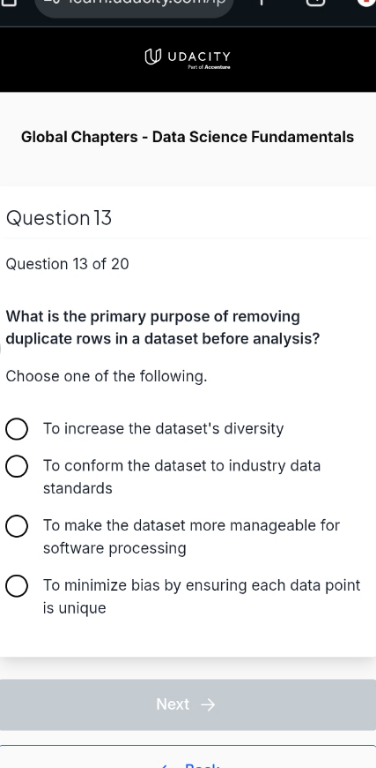Select radio for conform to industry standards
Image resolution: width=376 pixels, height=768 pixels.
[x=17, y=466]
